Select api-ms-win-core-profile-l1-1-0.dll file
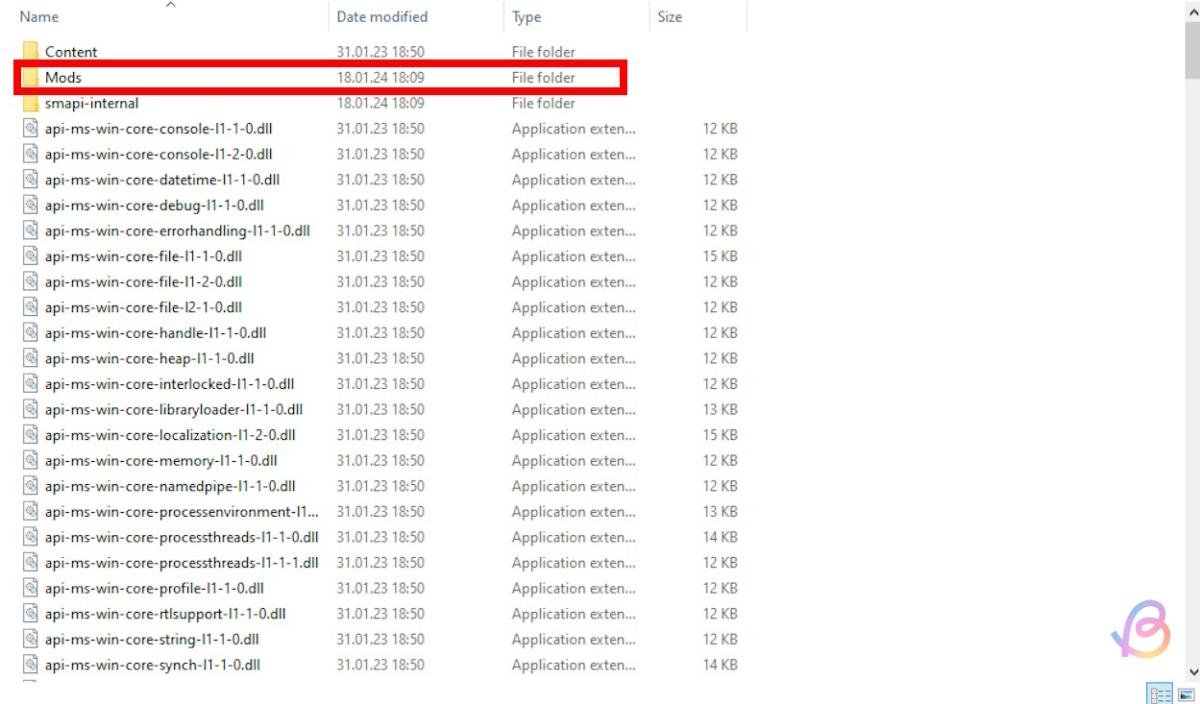This screenshot has height=704, width=1200. (154, 588)
